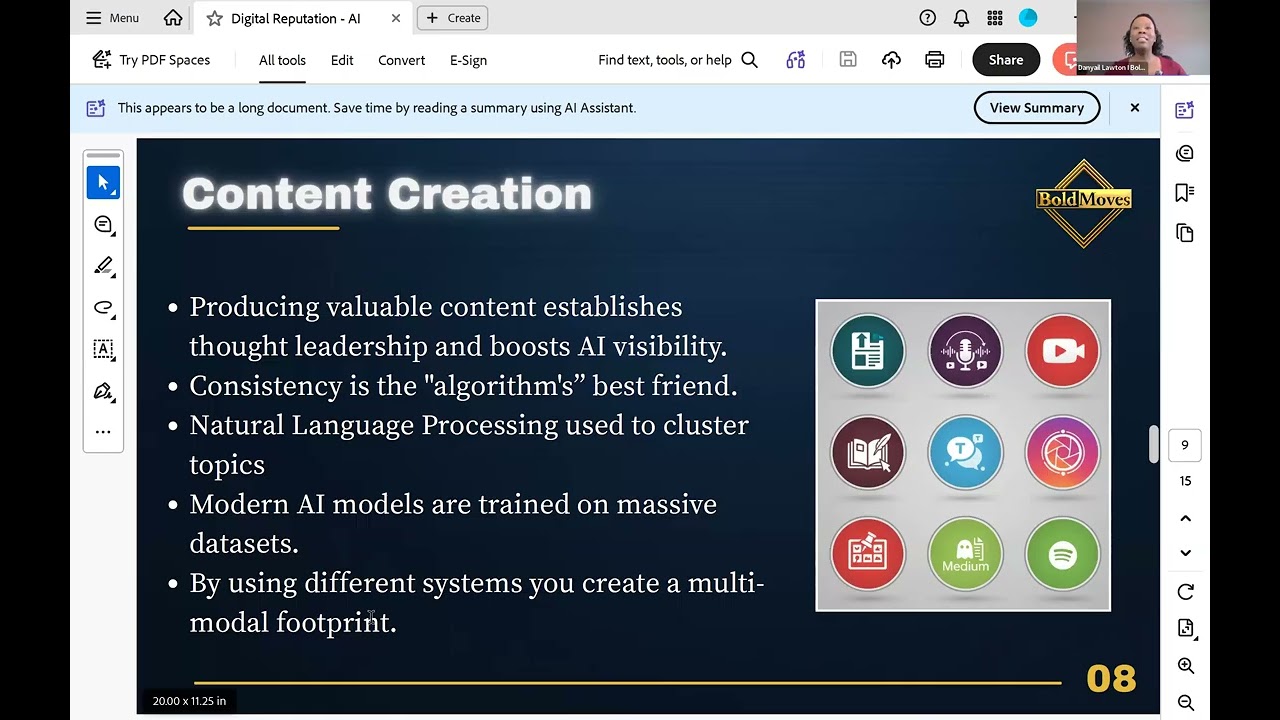Viewport: 1280px width, 720px height.
Task: Click the AI summary banner icon
Action: [x=96, y=108]
